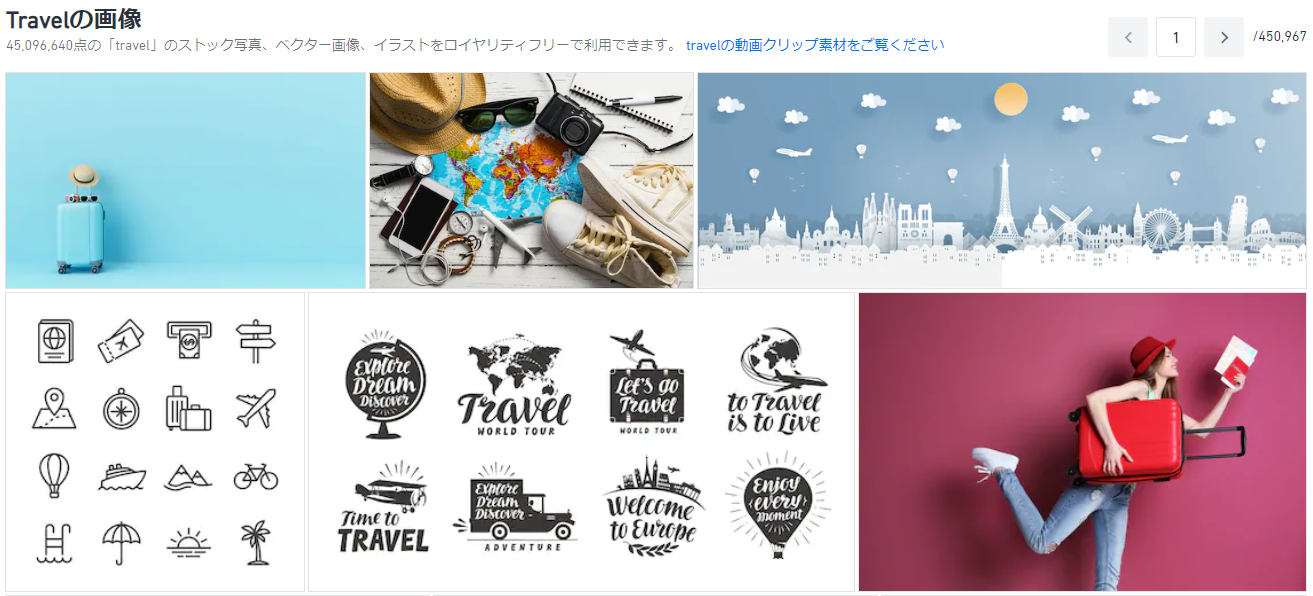This screenshot has height=596, width=1313.
Task: Click the page number input field
Action: click(x=1176, y=37)
